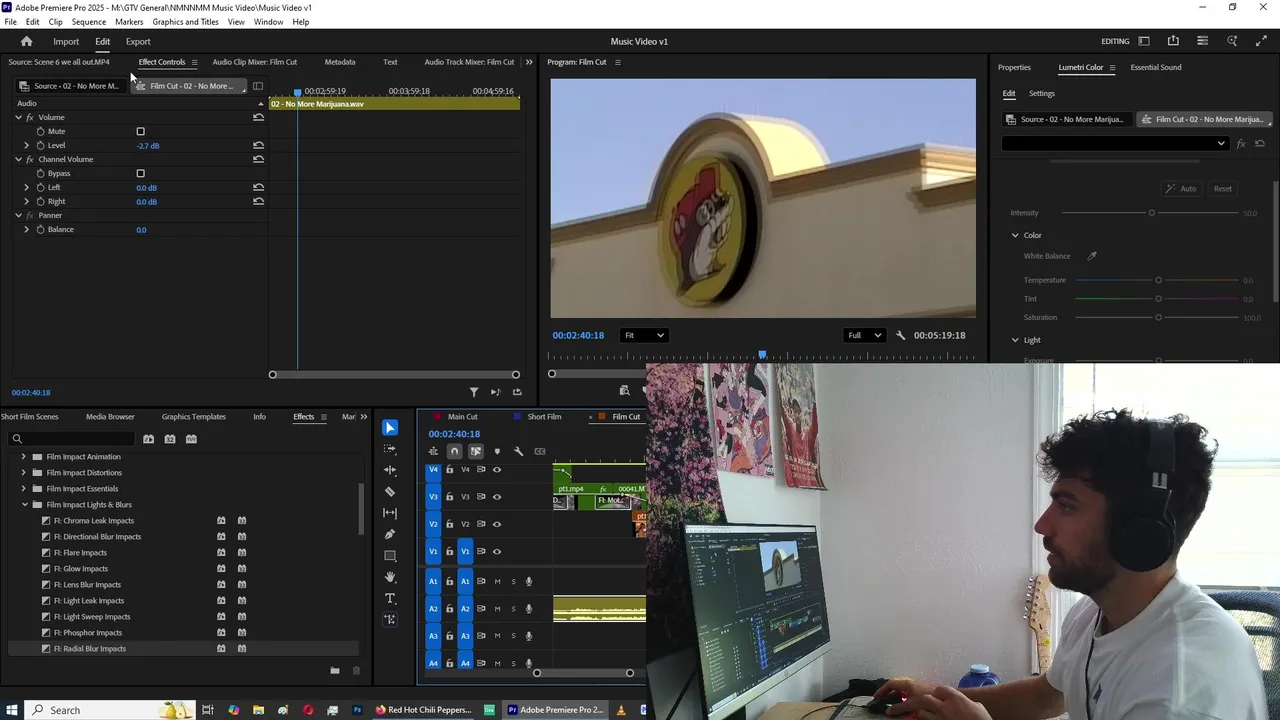Create new custom bin in Effects panel
Screen dimensions: 1280x720
click(x=335, y=670)
